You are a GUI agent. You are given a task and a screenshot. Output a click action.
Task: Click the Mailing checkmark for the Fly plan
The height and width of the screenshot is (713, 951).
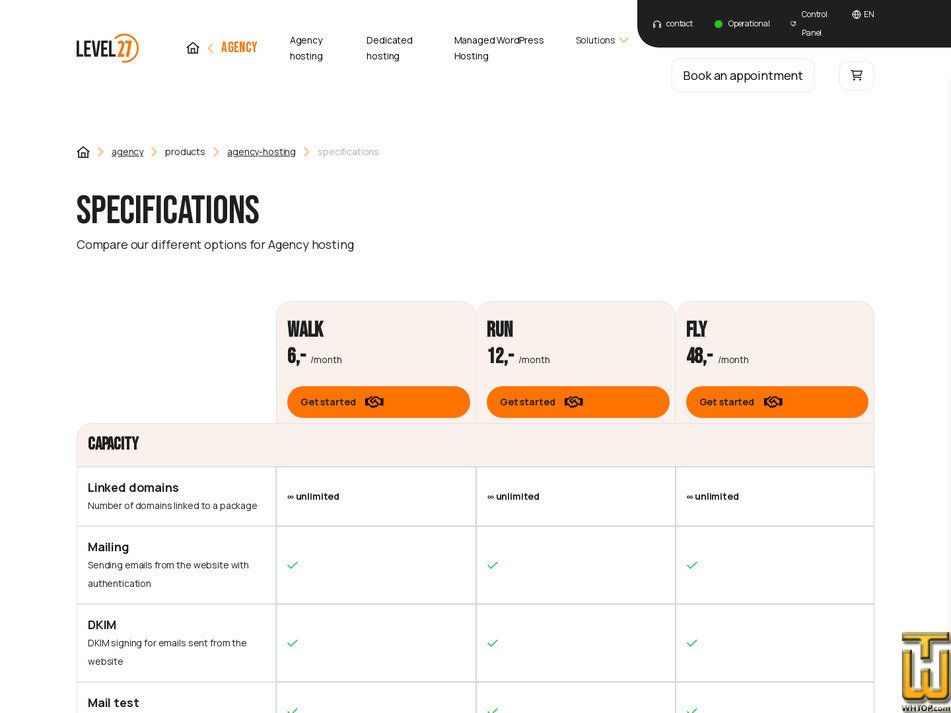point(692,565)
